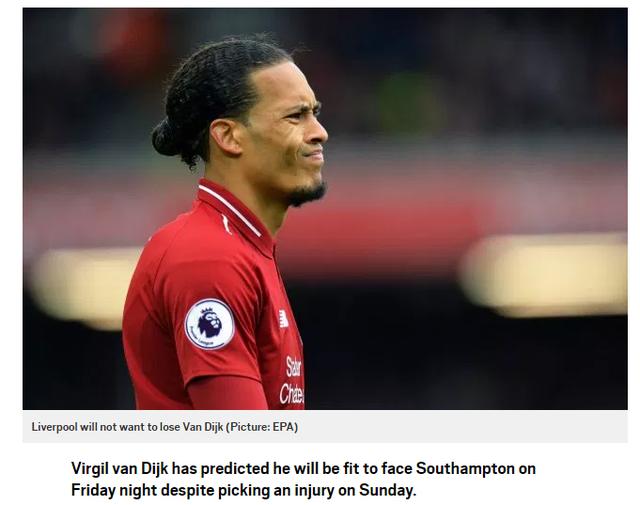Image resolution: width=640 pixels, height=505 pixels.
Task: Open the main article photo of the player
Action: tap(325, 209)
